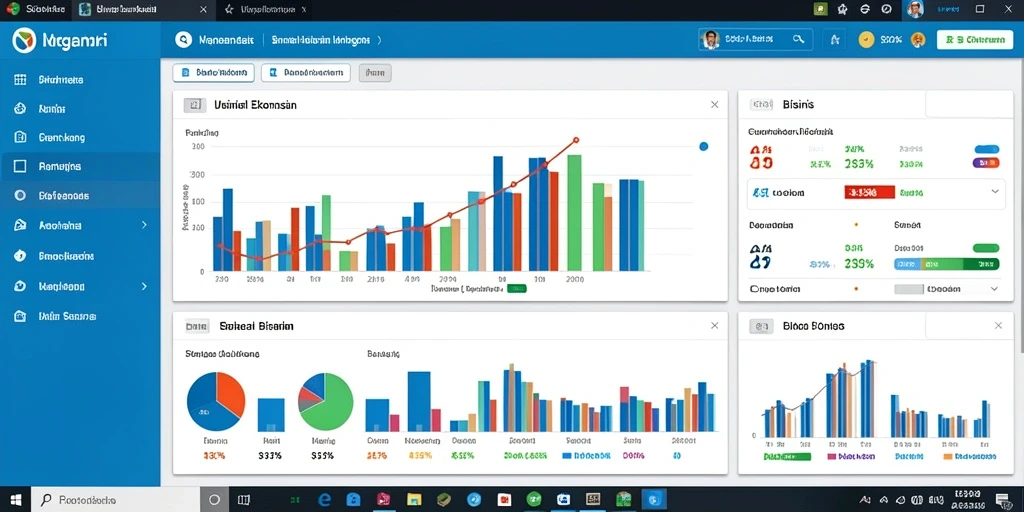The image size is (1024, 512).
Task: Open the globe icon sidebar item
Action: (20, 108)
